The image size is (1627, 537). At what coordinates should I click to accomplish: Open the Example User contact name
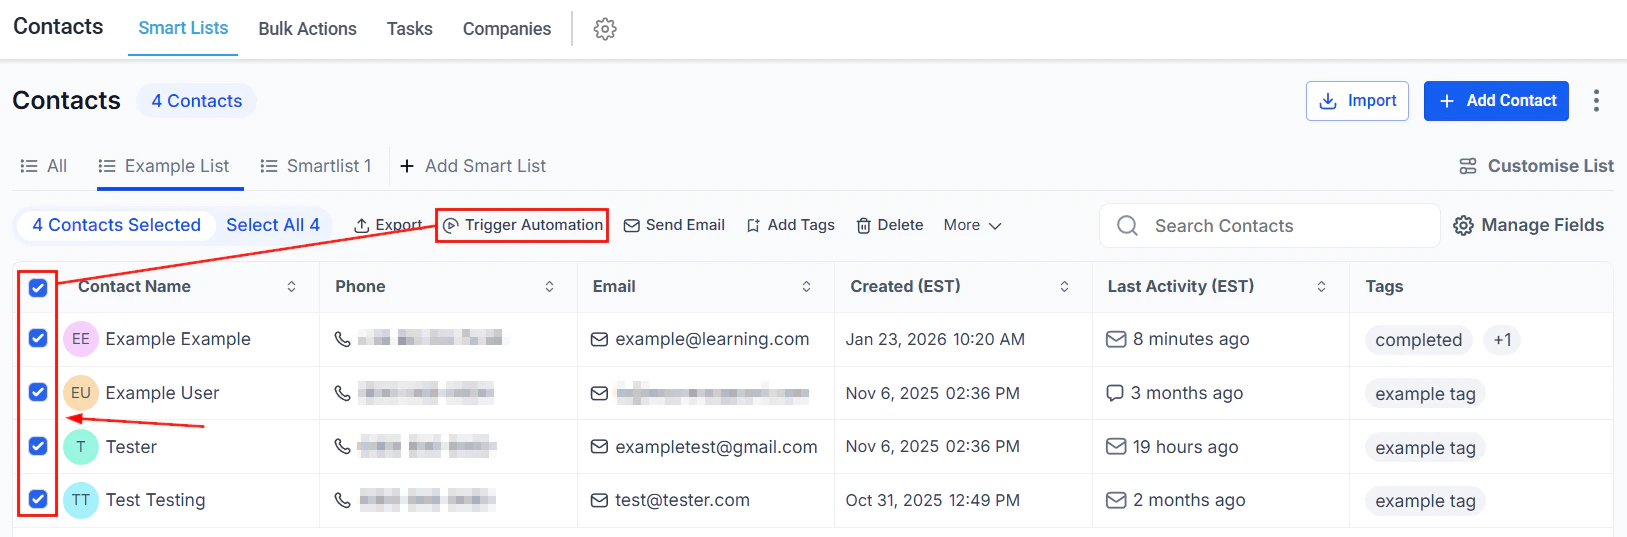[x=162, y=393]
